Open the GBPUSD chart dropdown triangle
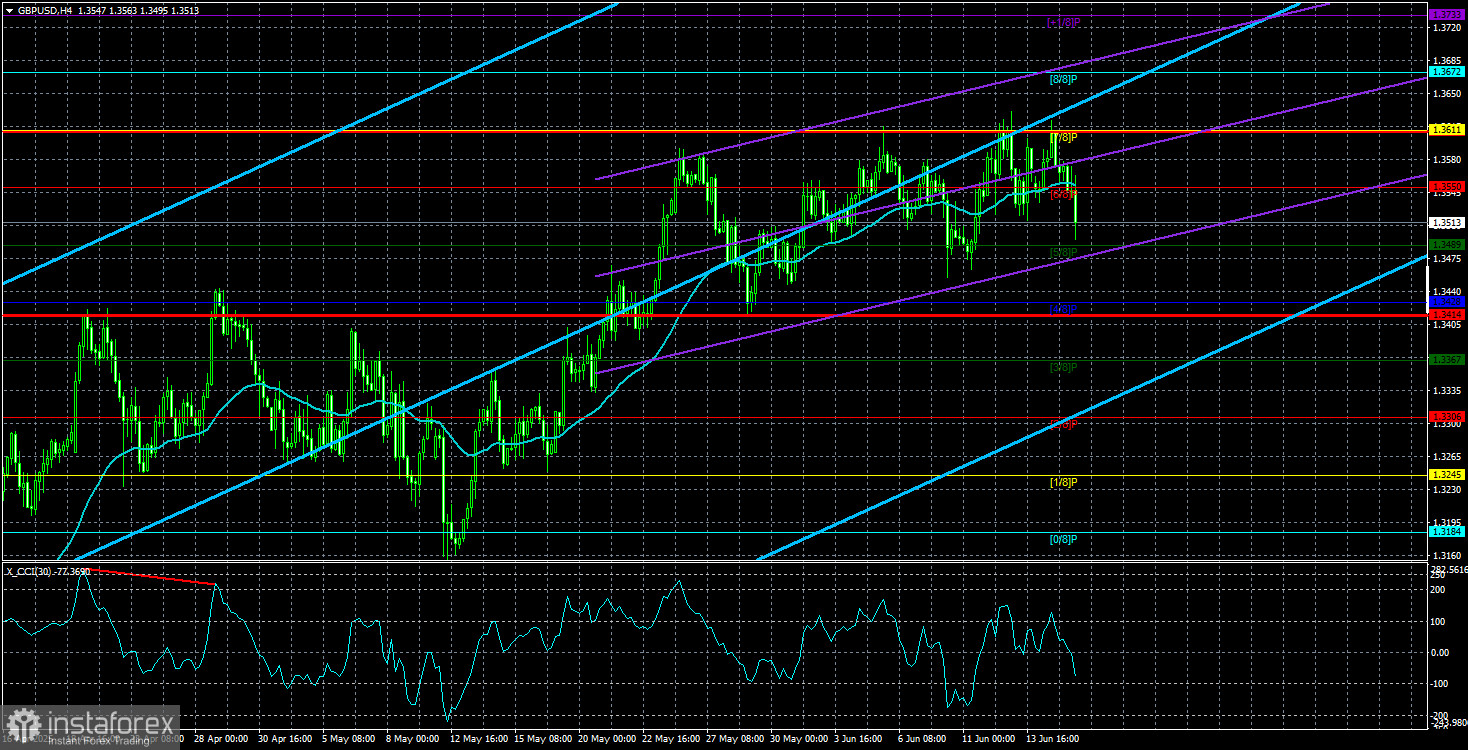The width and height of the screenshot is (1468, 750). point(8,10)
